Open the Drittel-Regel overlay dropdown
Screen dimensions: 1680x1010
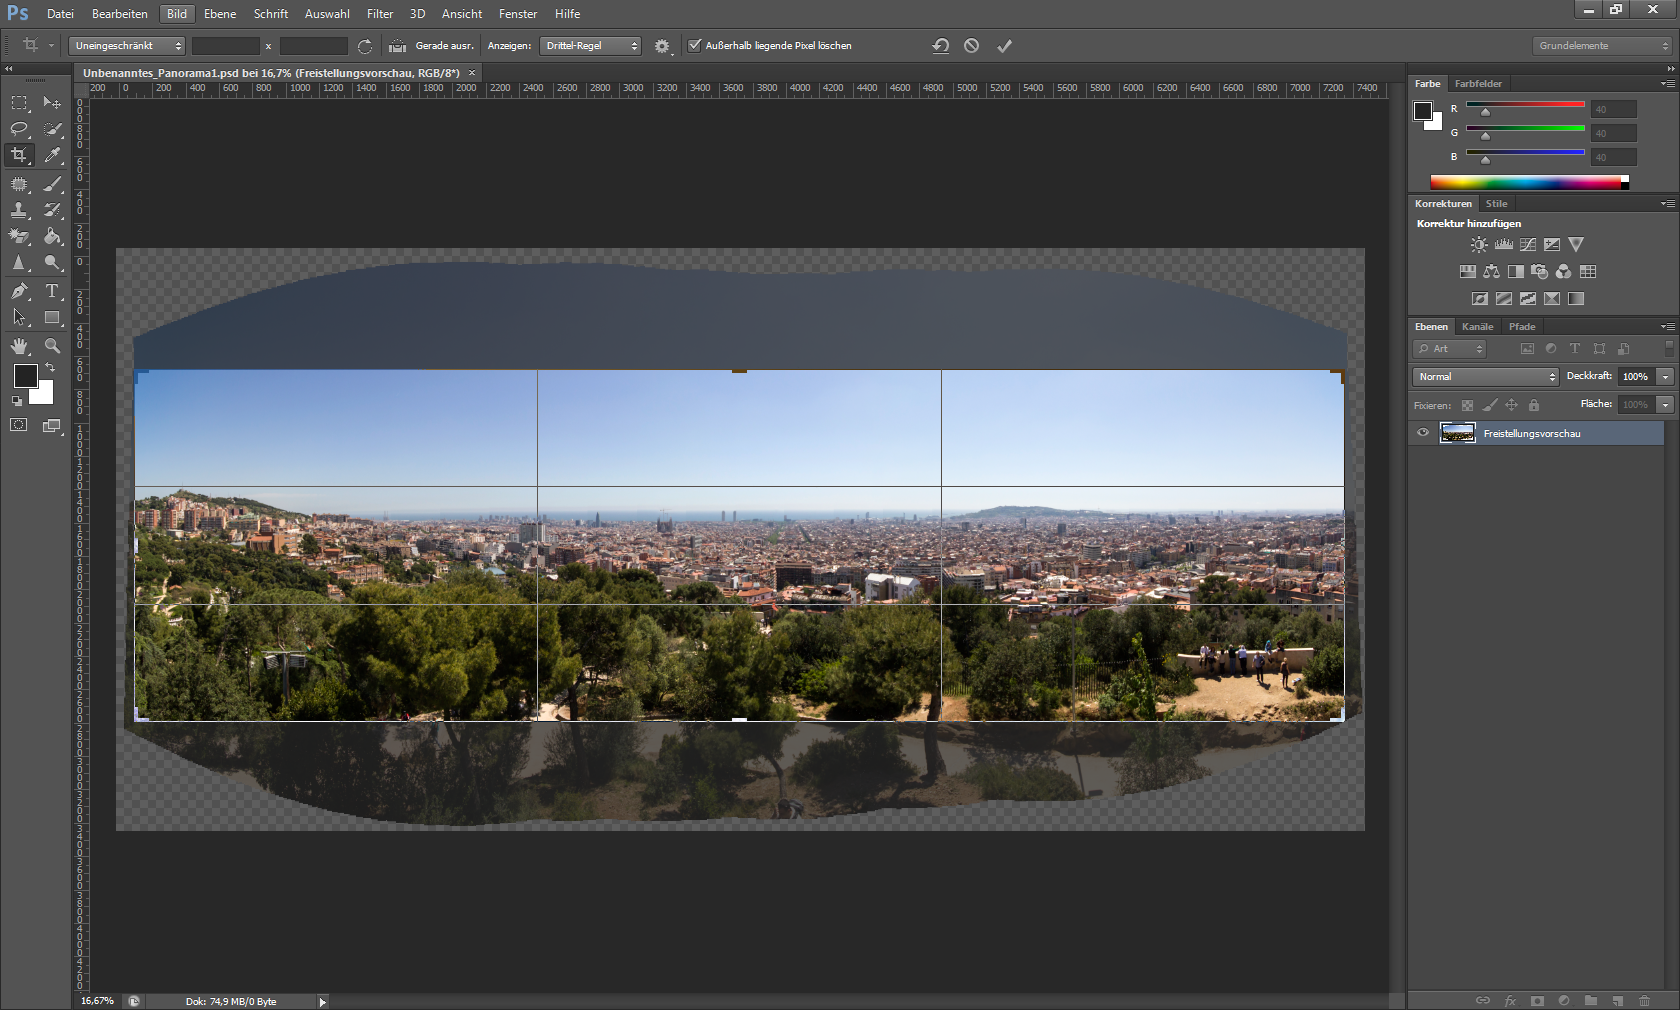pyautogui.click(x=590, y=46)
